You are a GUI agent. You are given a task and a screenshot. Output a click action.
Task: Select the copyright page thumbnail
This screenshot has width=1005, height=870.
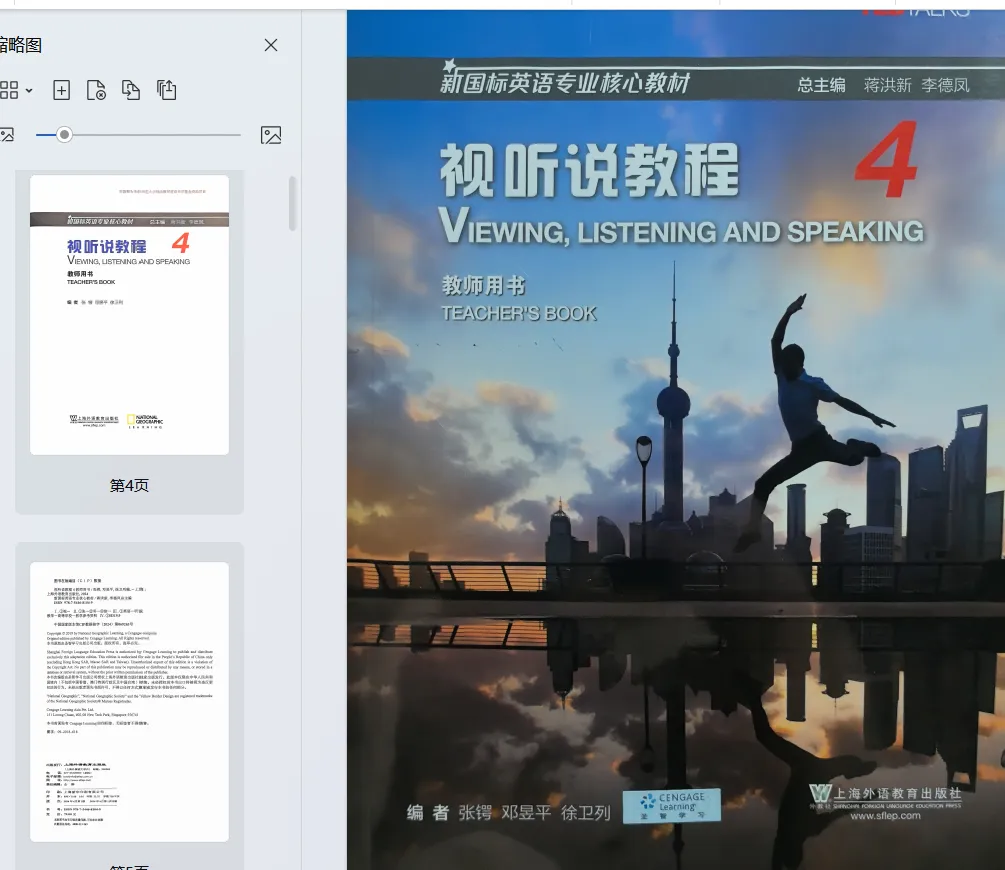129,701
